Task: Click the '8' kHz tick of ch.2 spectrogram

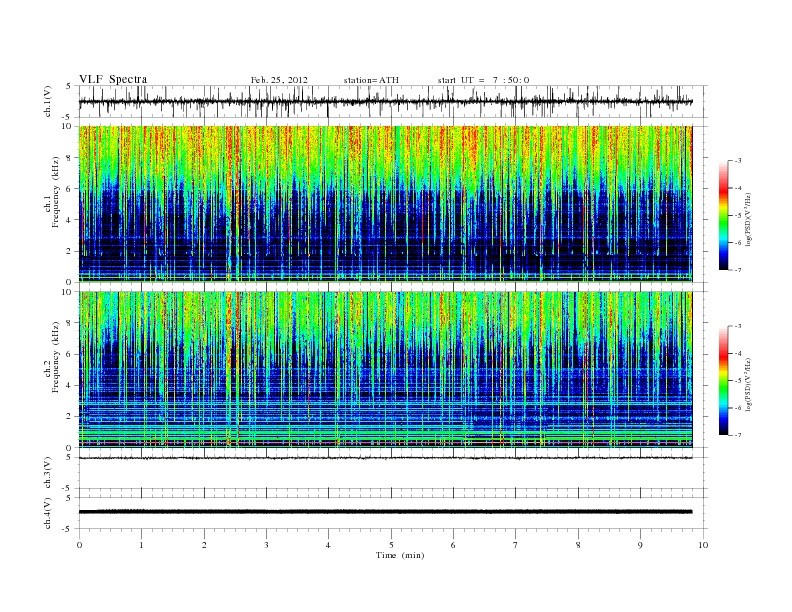Action: click(x=69, y=323)
